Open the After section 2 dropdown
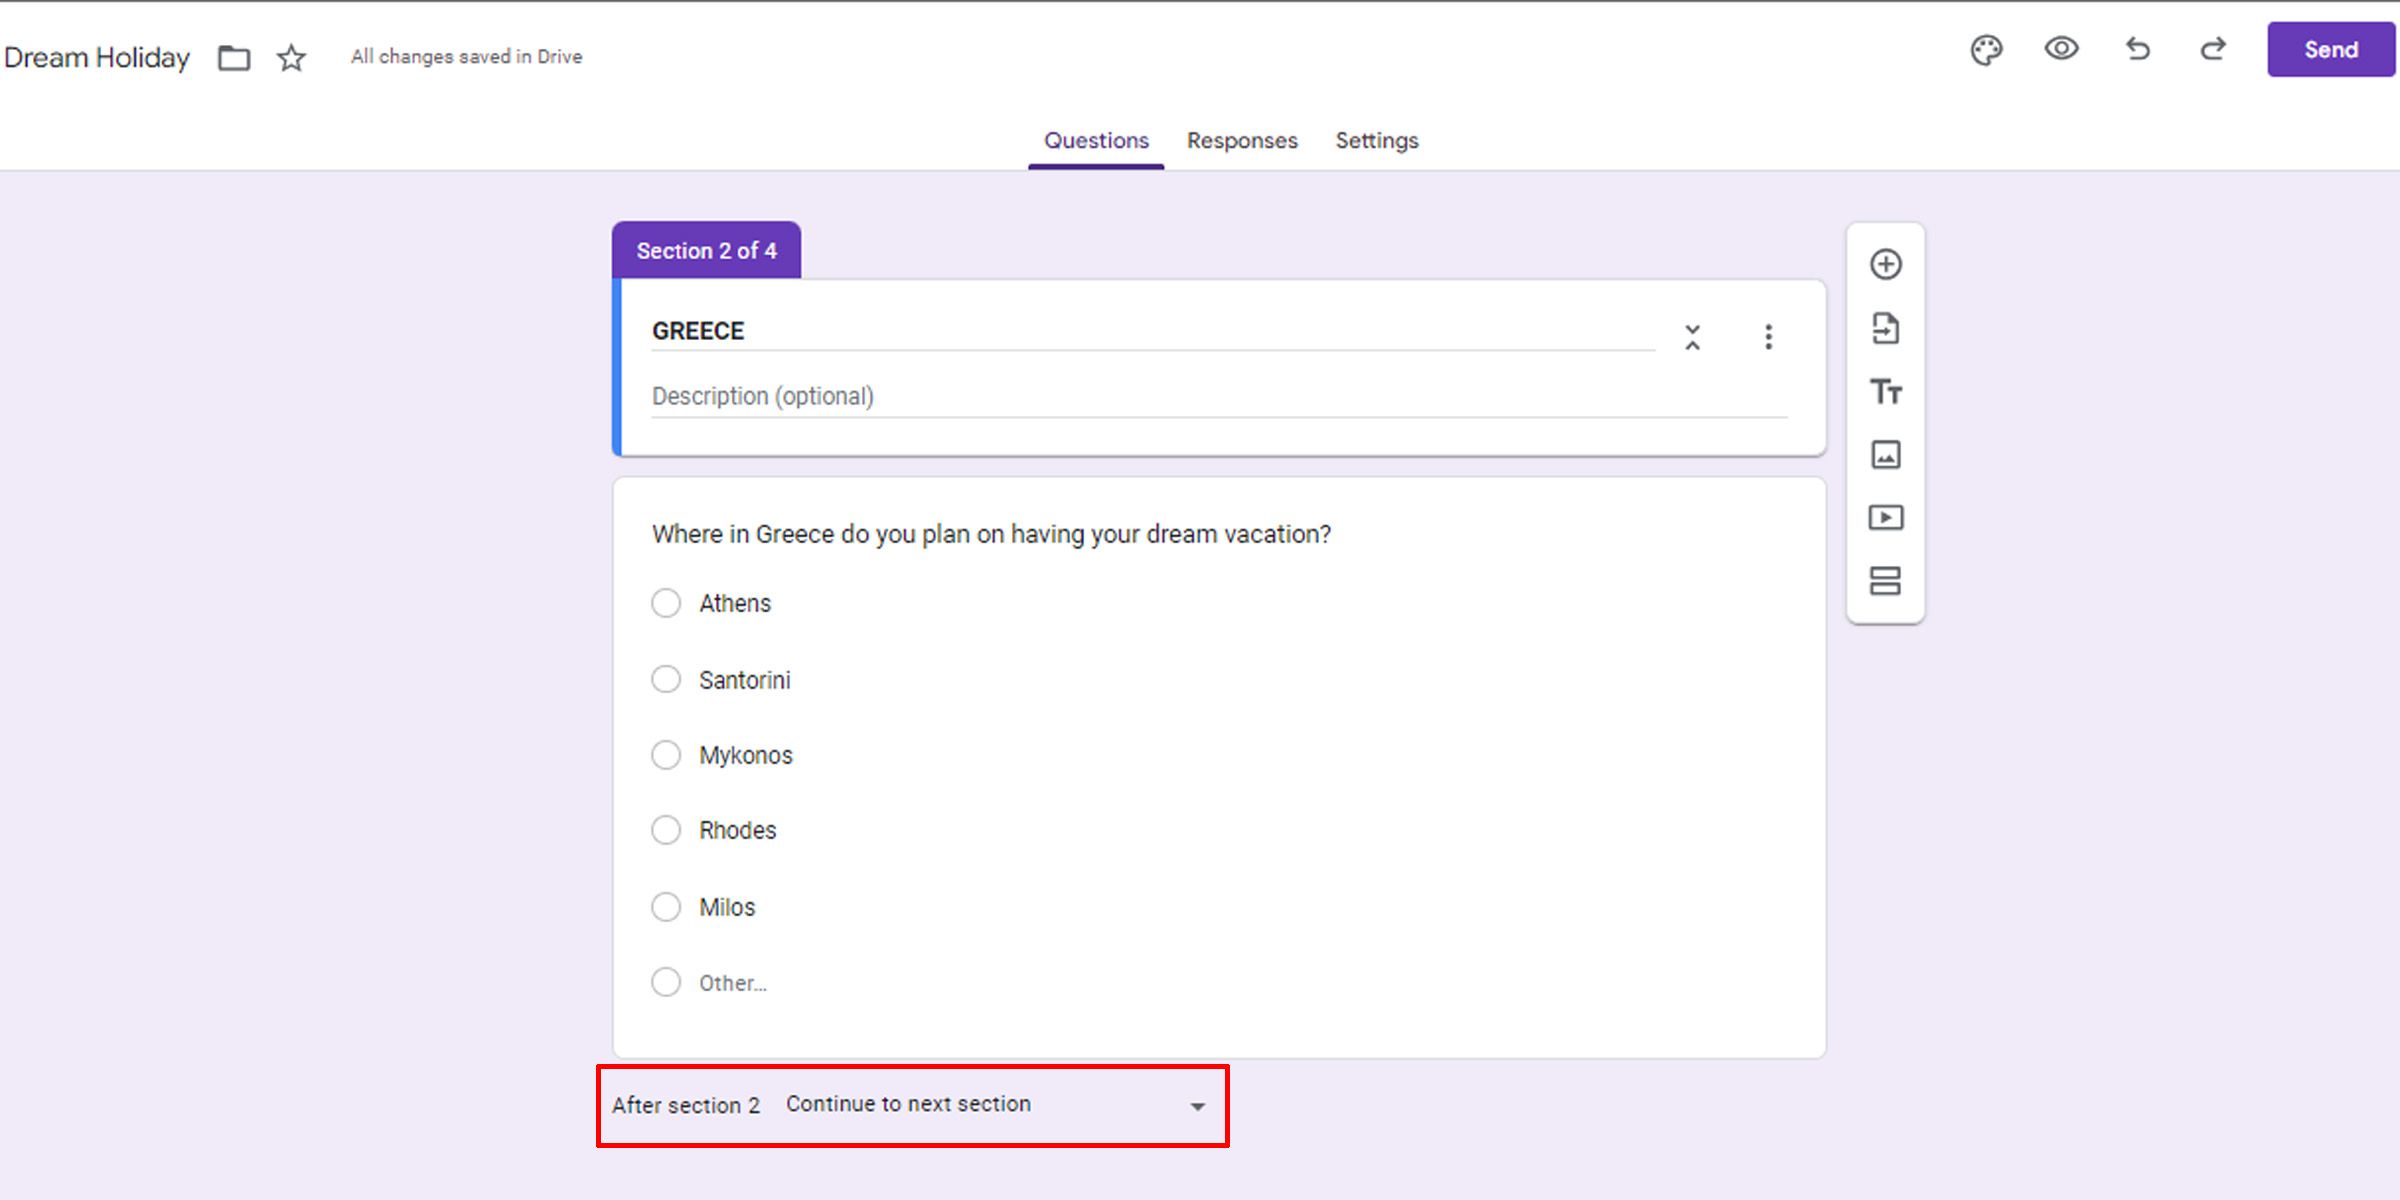Image resolution: width=2400 pixels, height=1200 pixels. [x=1196, y=1106]
